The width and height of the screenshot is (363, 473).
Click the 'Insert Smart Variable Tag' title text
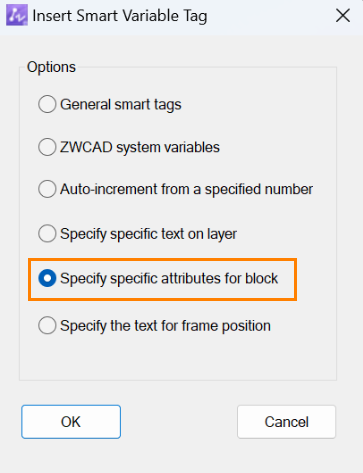point(120,16)
